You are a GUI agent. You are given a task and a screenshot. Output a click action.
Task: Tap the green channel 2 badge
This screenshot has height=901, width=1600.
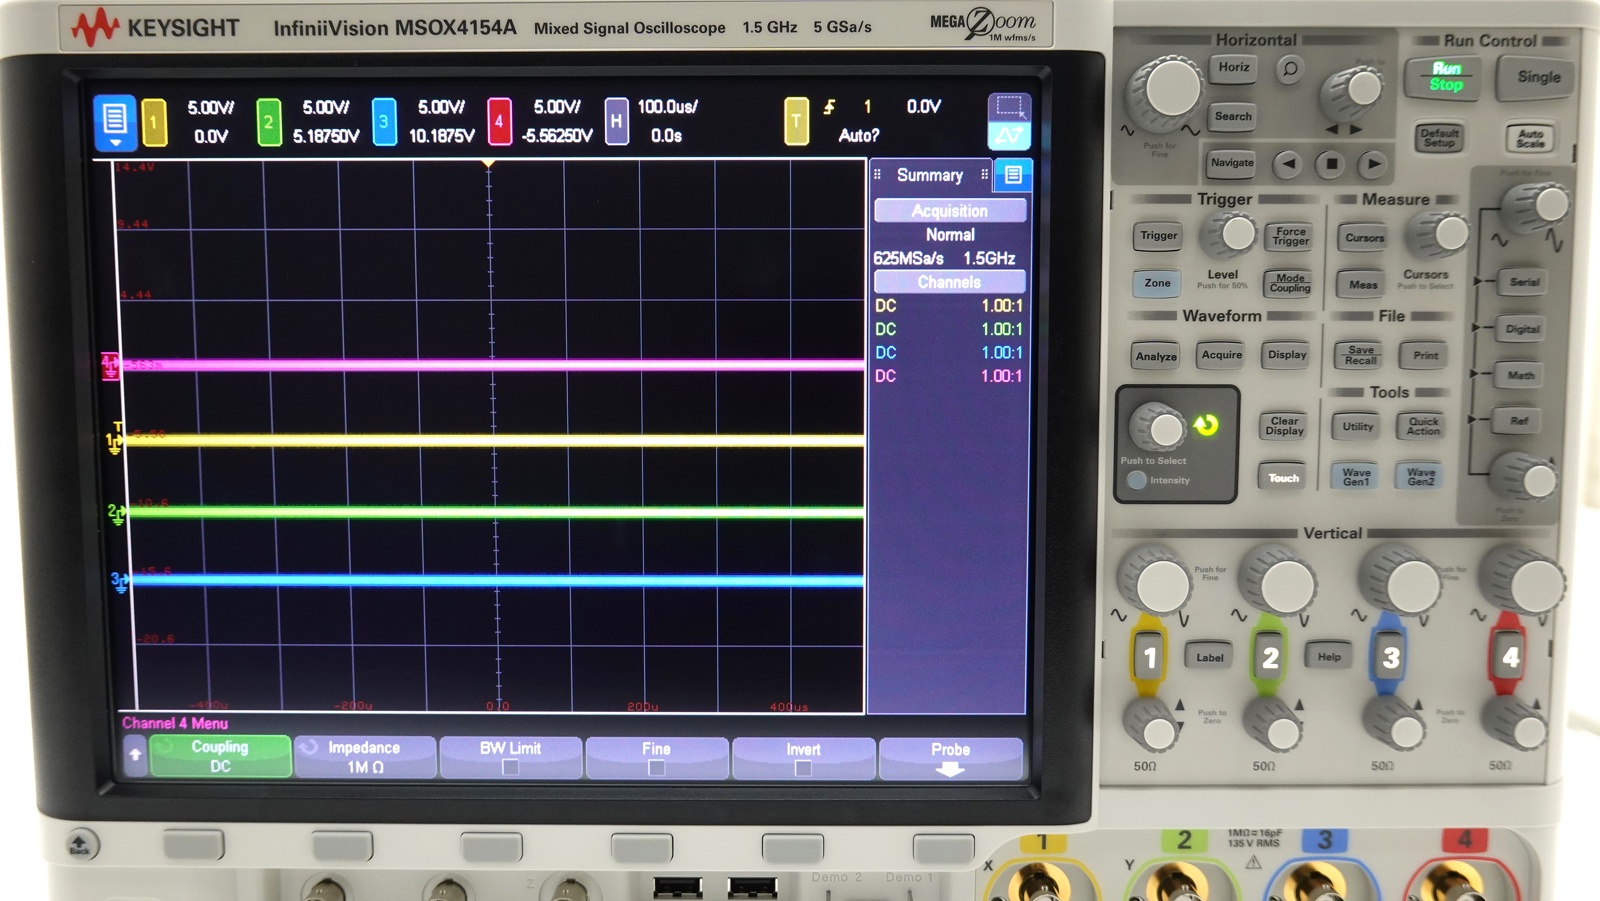[268, 122]
